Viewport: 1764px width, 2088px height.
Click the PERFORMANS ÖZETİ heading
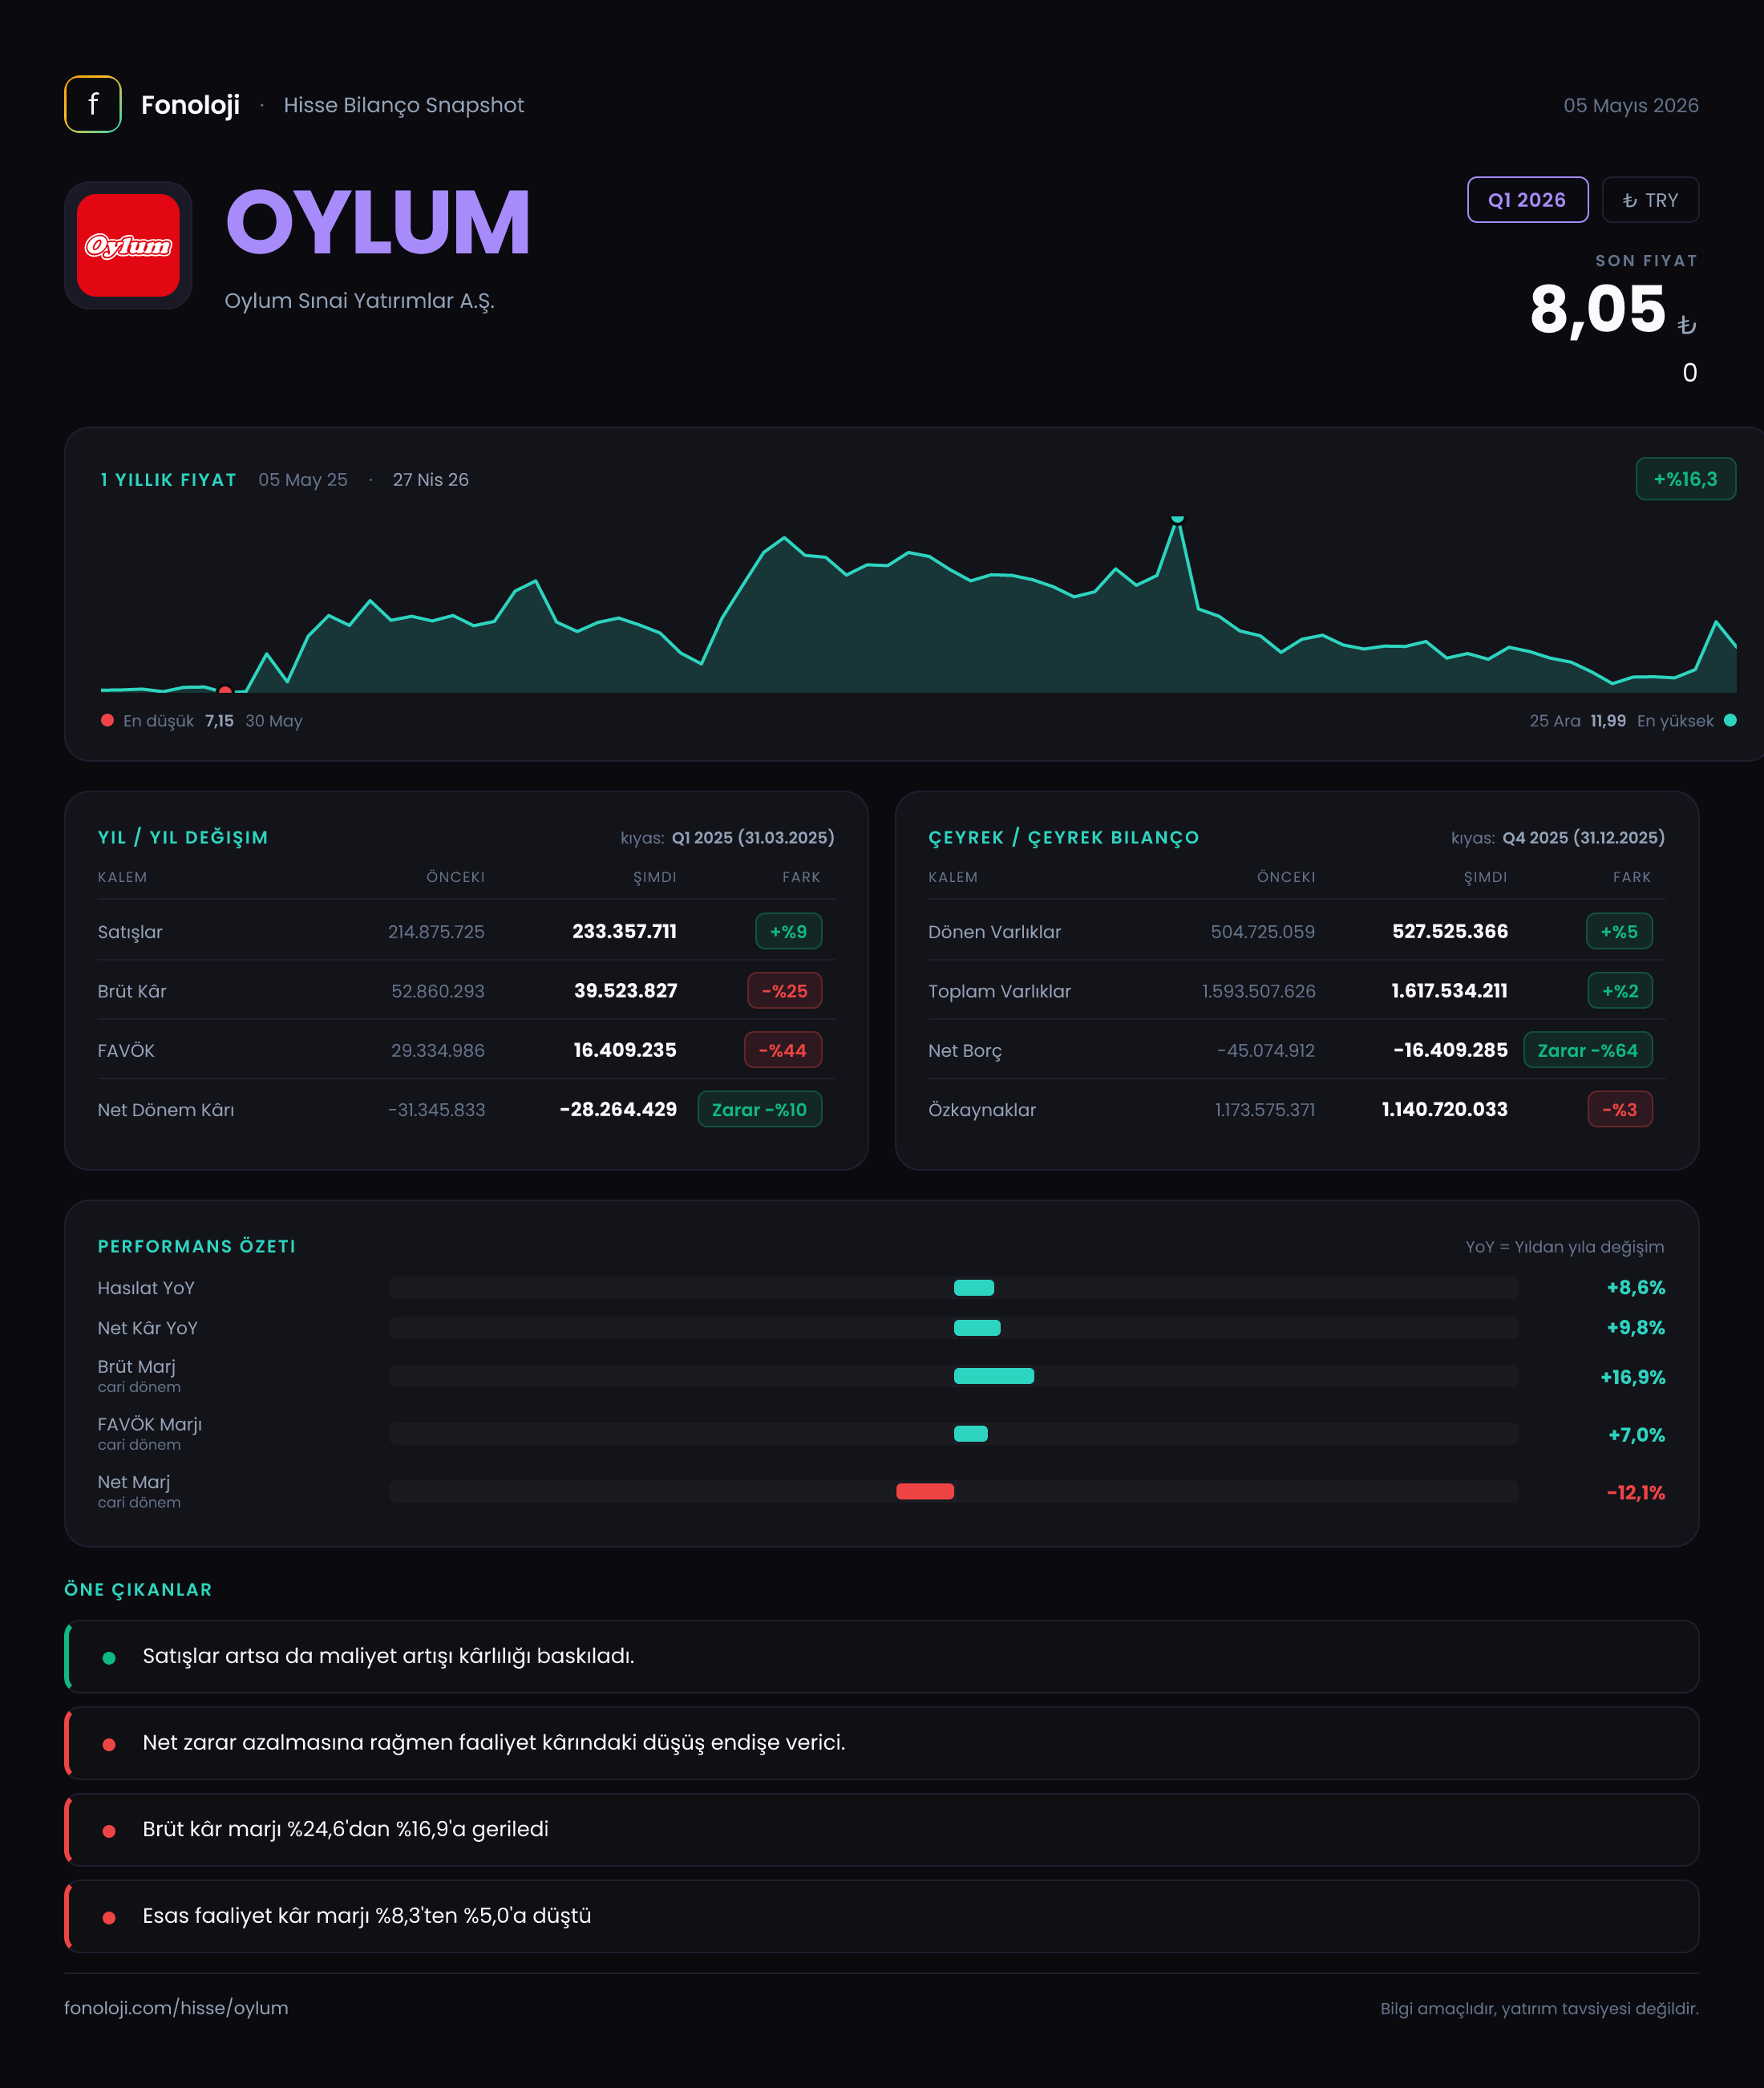(x=197, y=1246)
